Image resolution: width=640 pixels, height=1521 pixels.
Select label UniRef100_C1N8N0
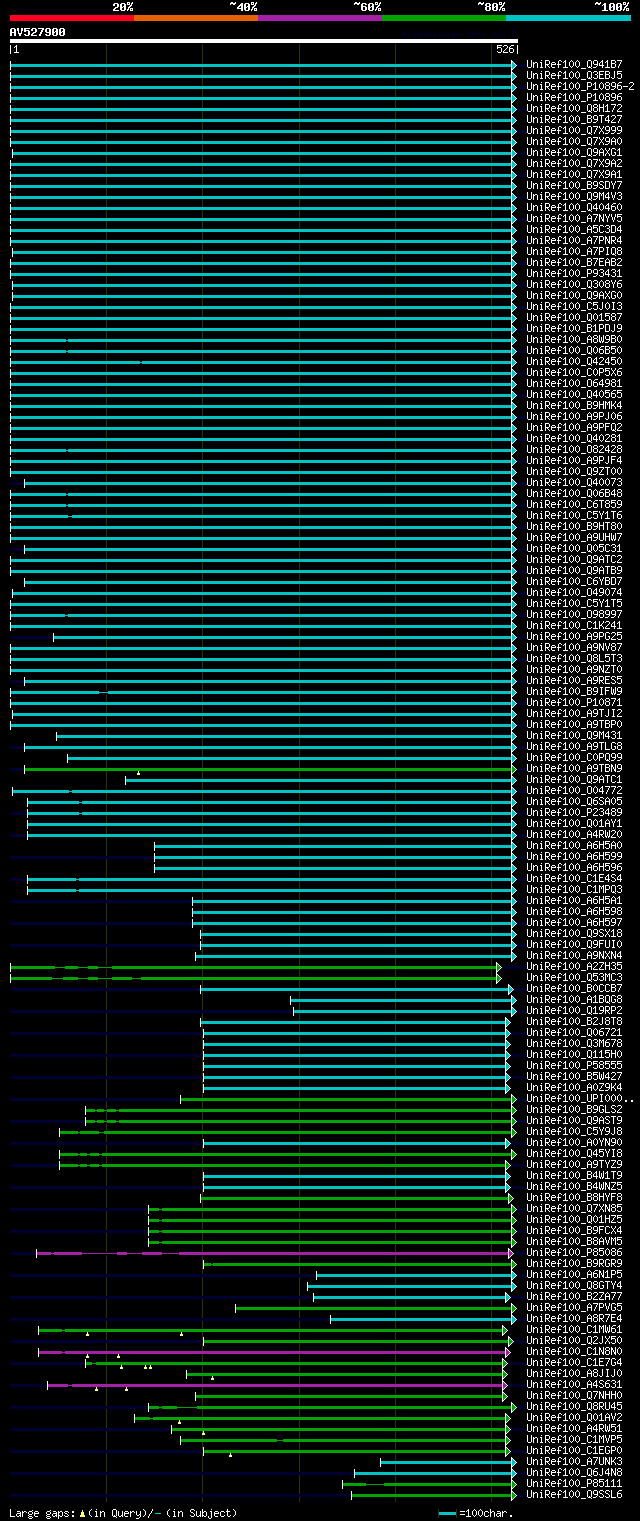pyautogui.click(x=574, y=1352)
